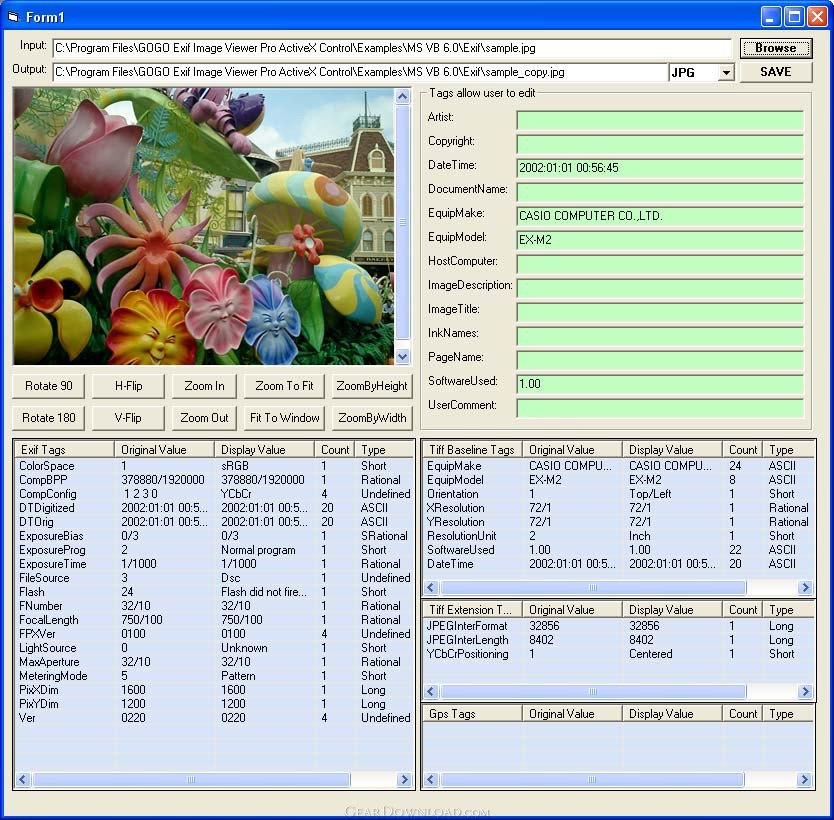Select the FocalLength row
The width and height of the screenshot is (834, 820).
point(214,620)
